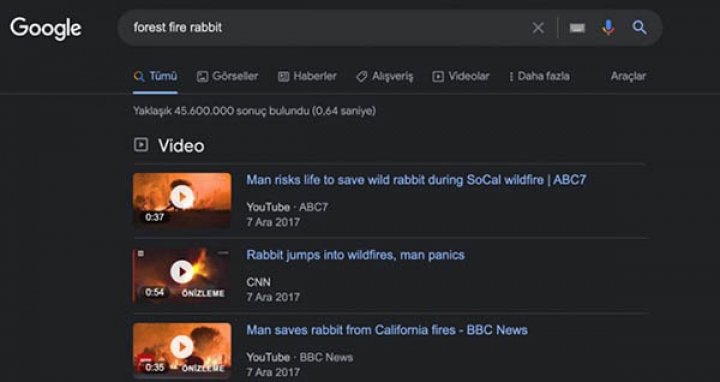Screen dimensions: 720x382
Task: Open the Araçlar tools button
Action: pyautogui.click(x=628, y=76)
